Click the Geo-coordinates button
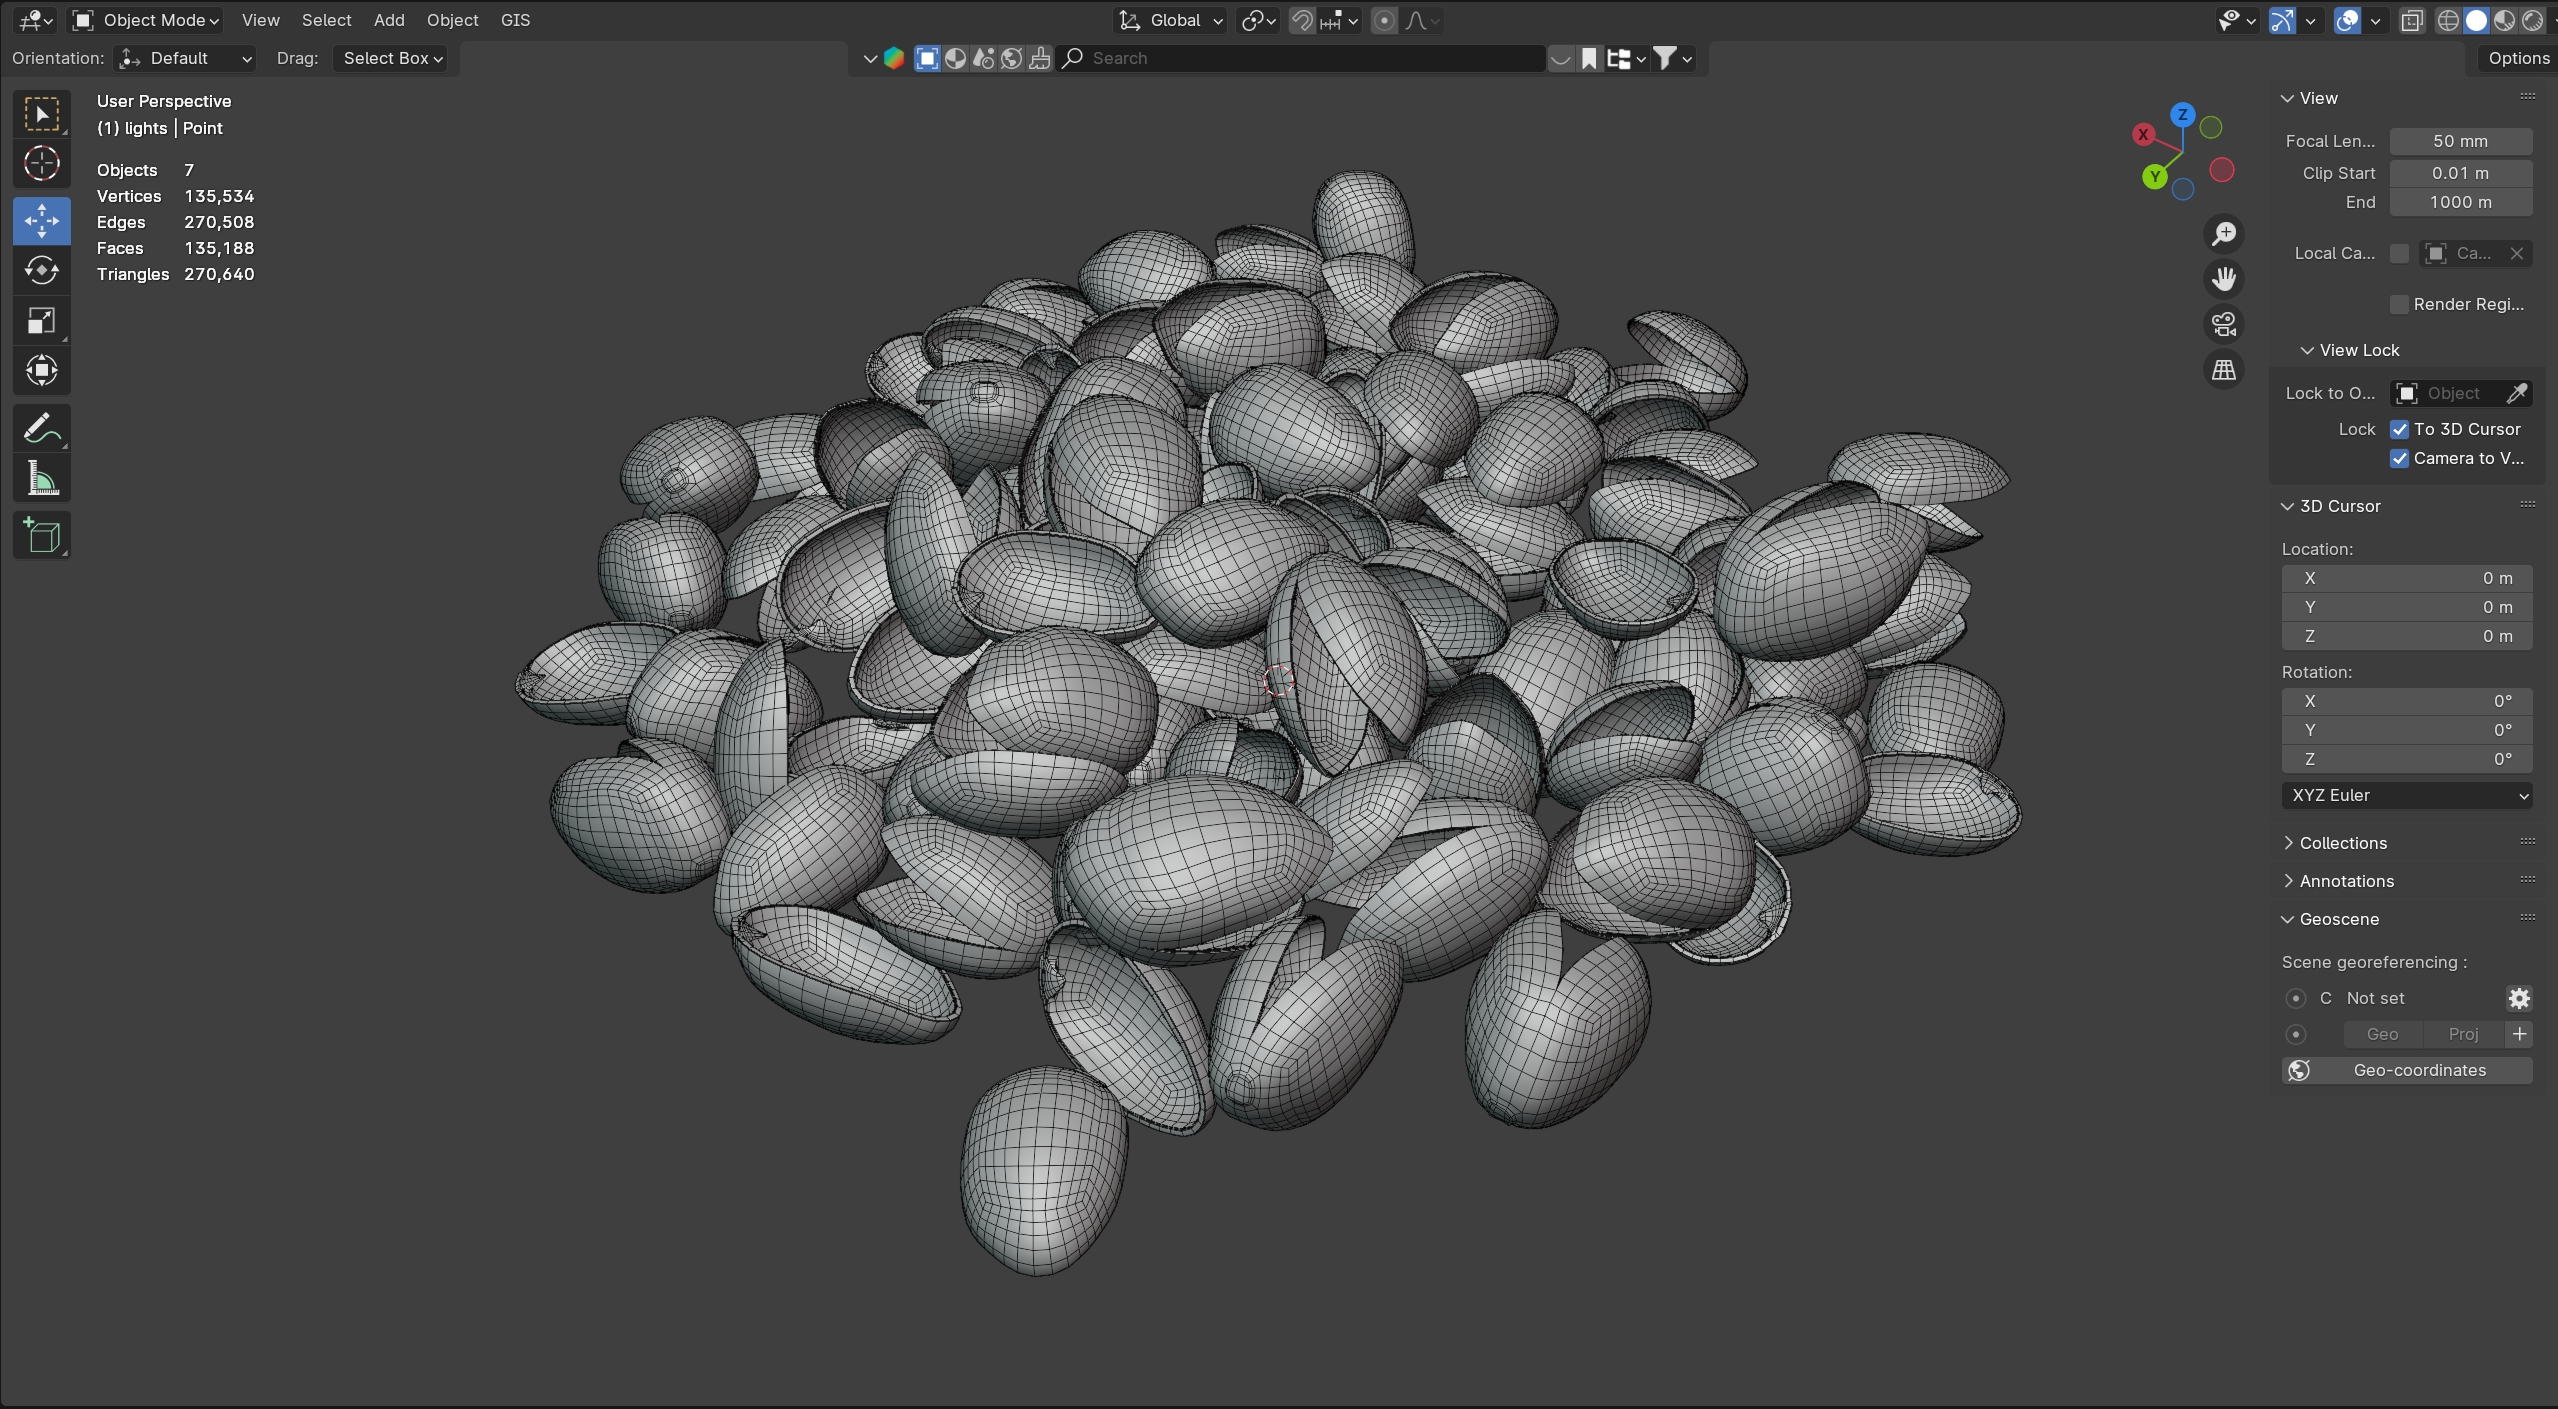The image size is (2558, 1409). (2420, 1070)
